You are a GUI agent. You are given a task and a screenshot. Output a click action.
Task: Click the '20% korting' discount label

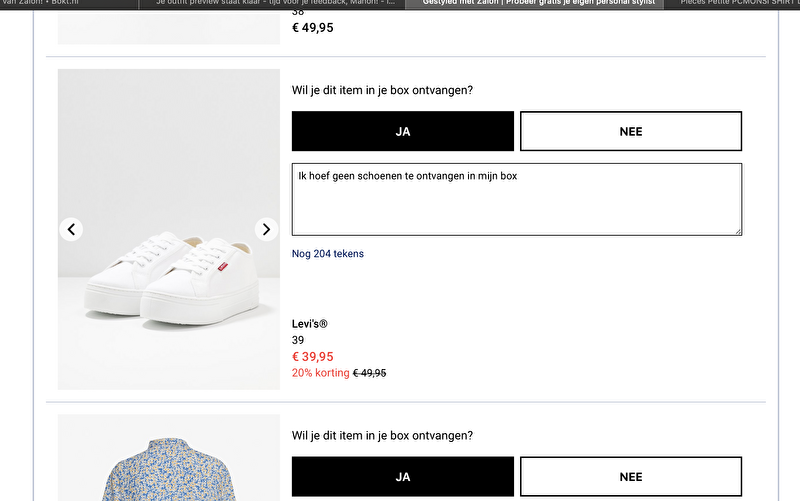pos(320,373)
